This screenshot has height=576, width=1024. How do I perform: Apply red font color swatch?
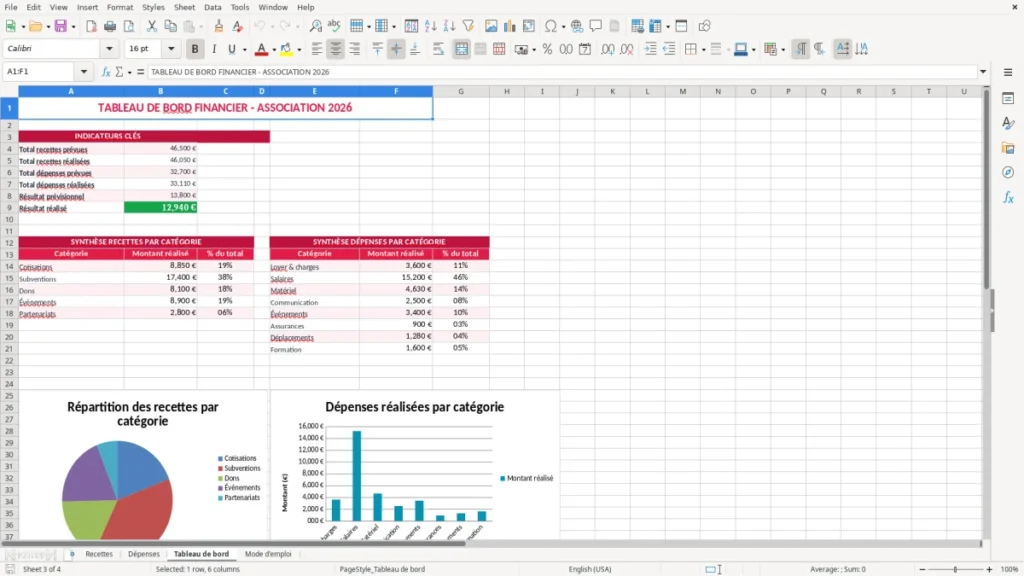pos(261,49)
